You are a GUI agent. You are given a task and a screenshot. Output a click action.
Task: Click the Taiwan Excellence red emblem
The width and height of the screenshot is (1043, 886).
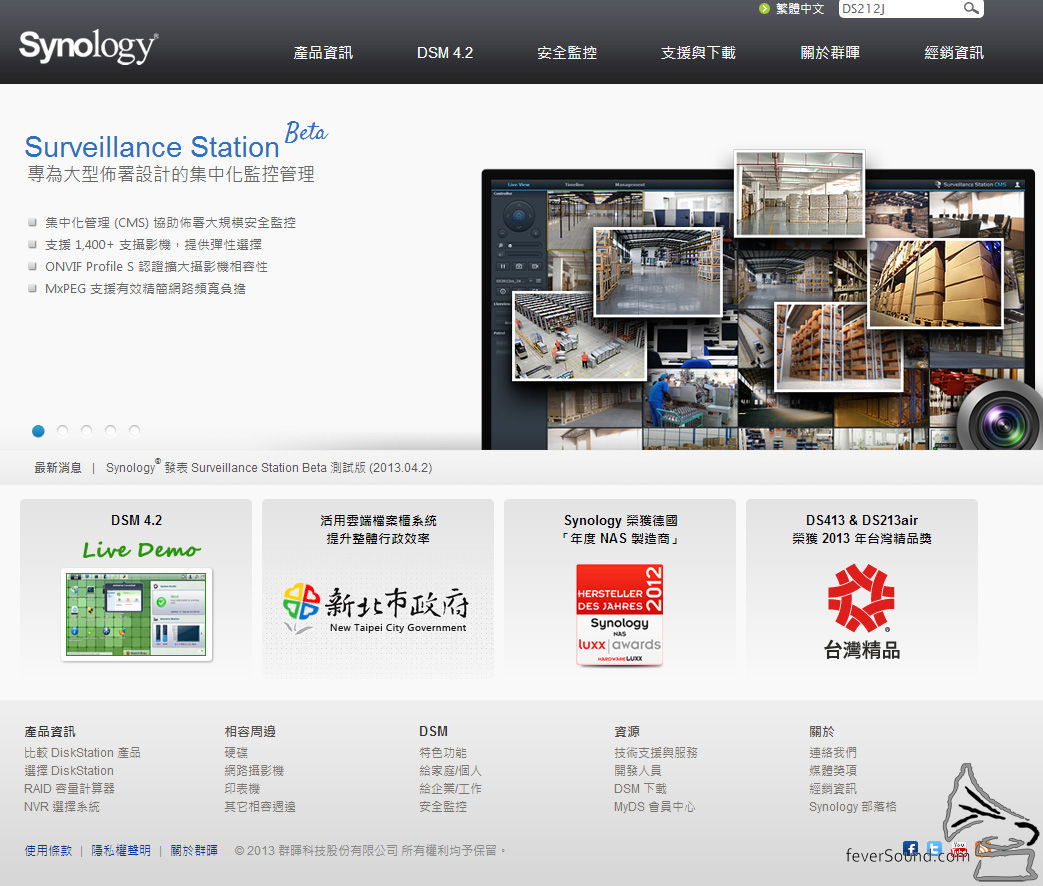tap(861, 597)
